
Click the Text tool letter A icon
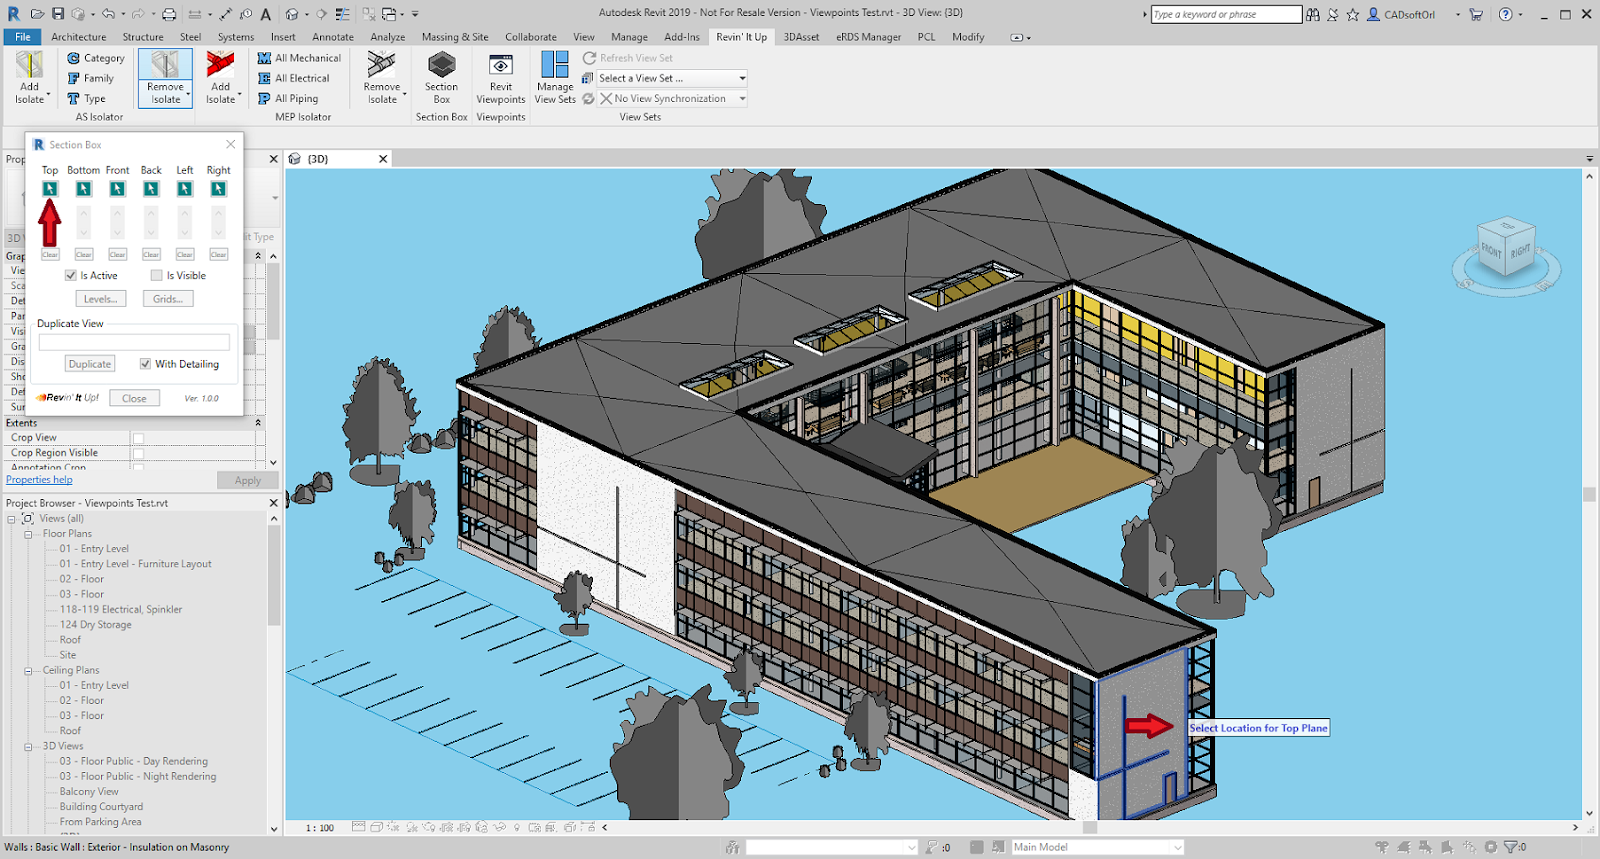(265, 14)
